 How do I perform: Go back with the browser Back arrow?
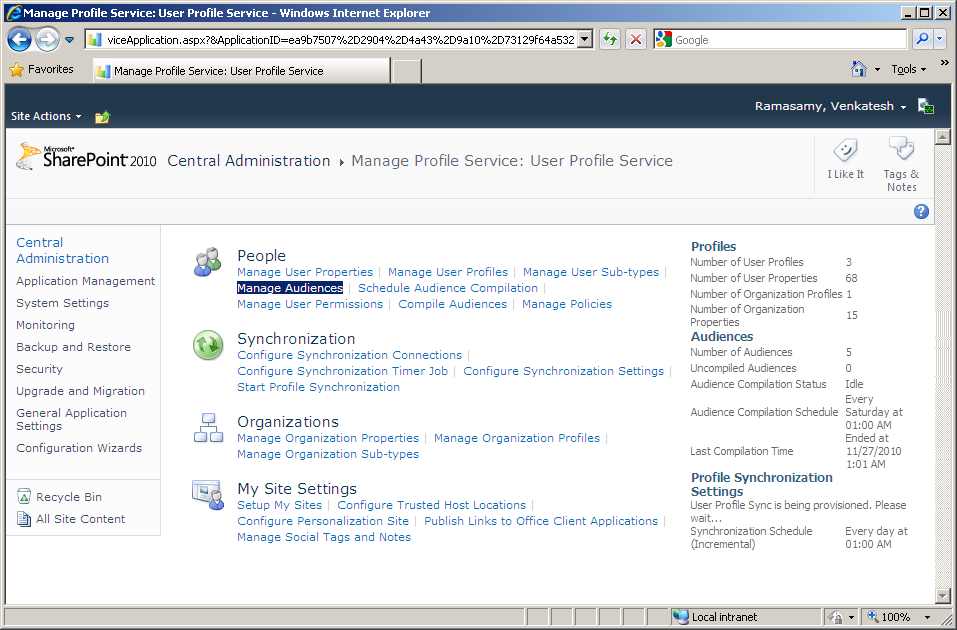19,40
